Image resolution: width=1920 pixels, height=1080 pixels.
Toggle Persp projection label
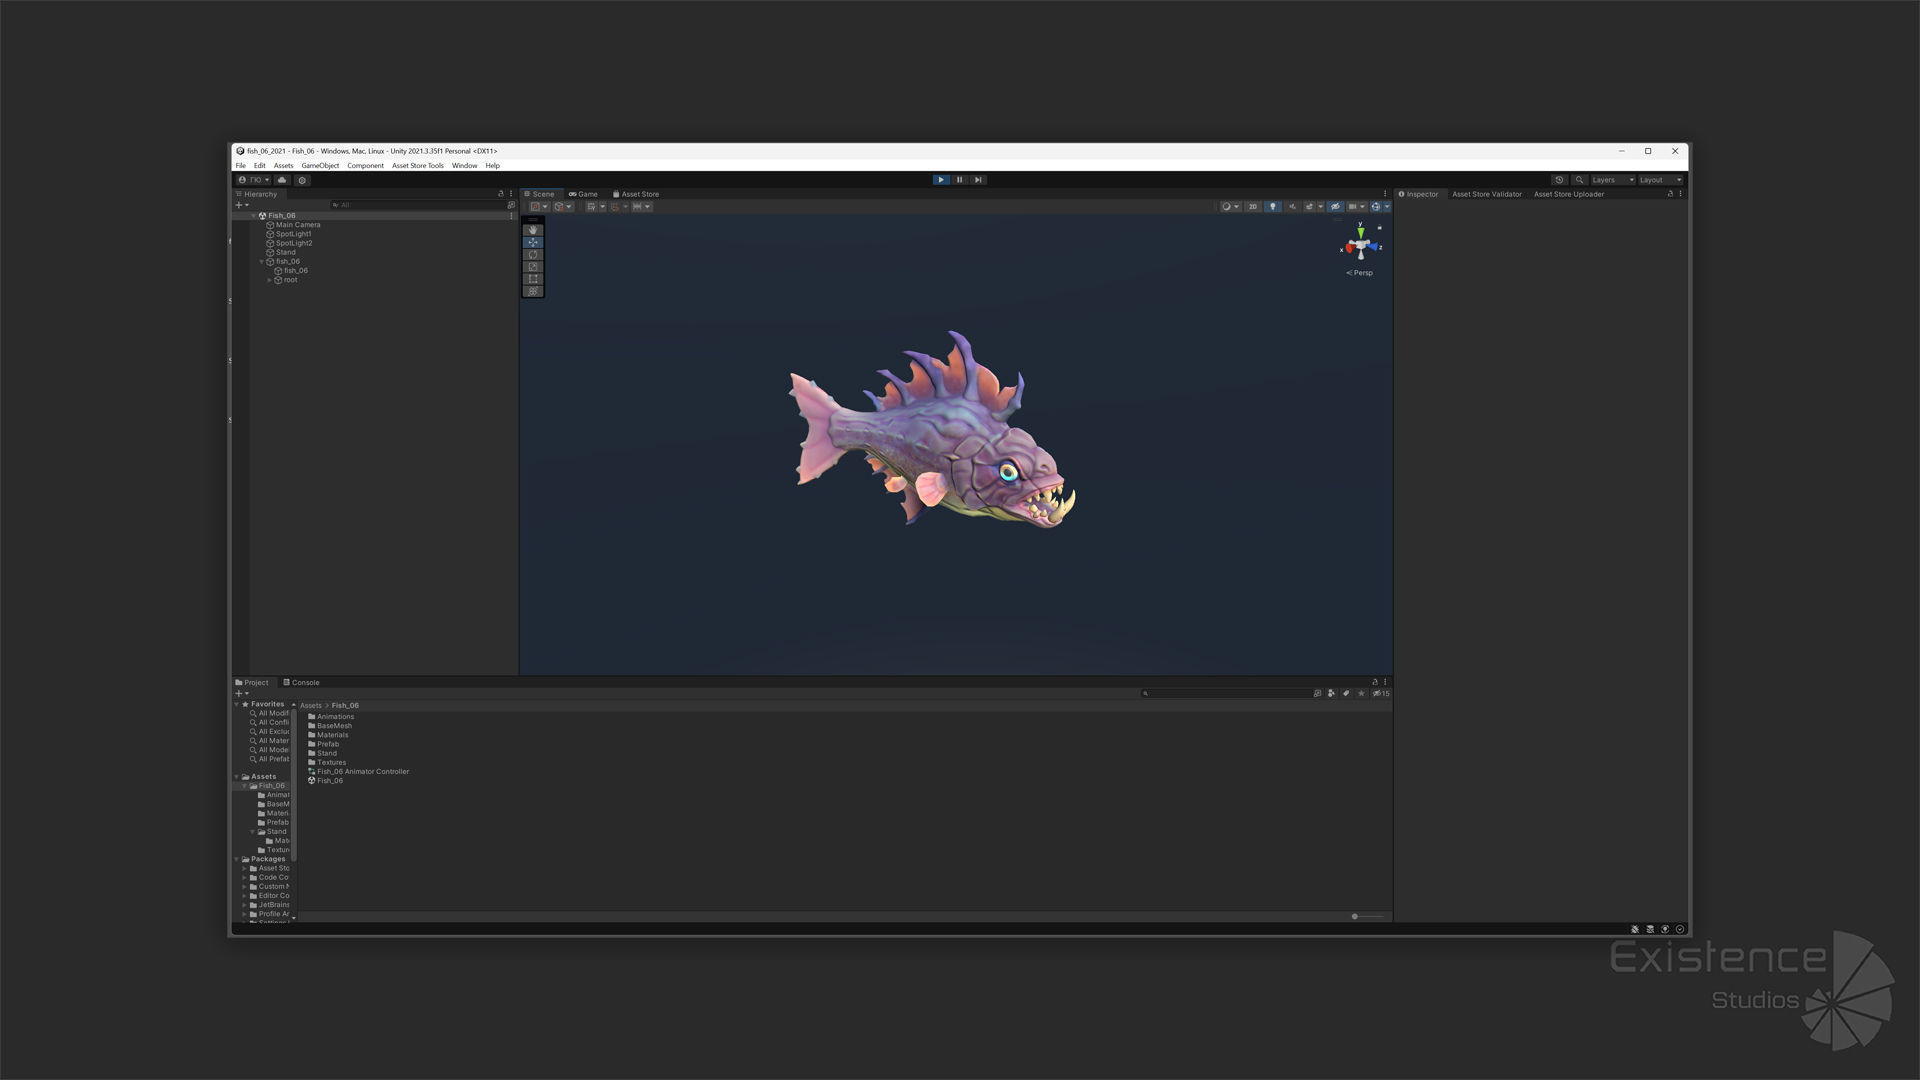click(x=1360, y=273)
